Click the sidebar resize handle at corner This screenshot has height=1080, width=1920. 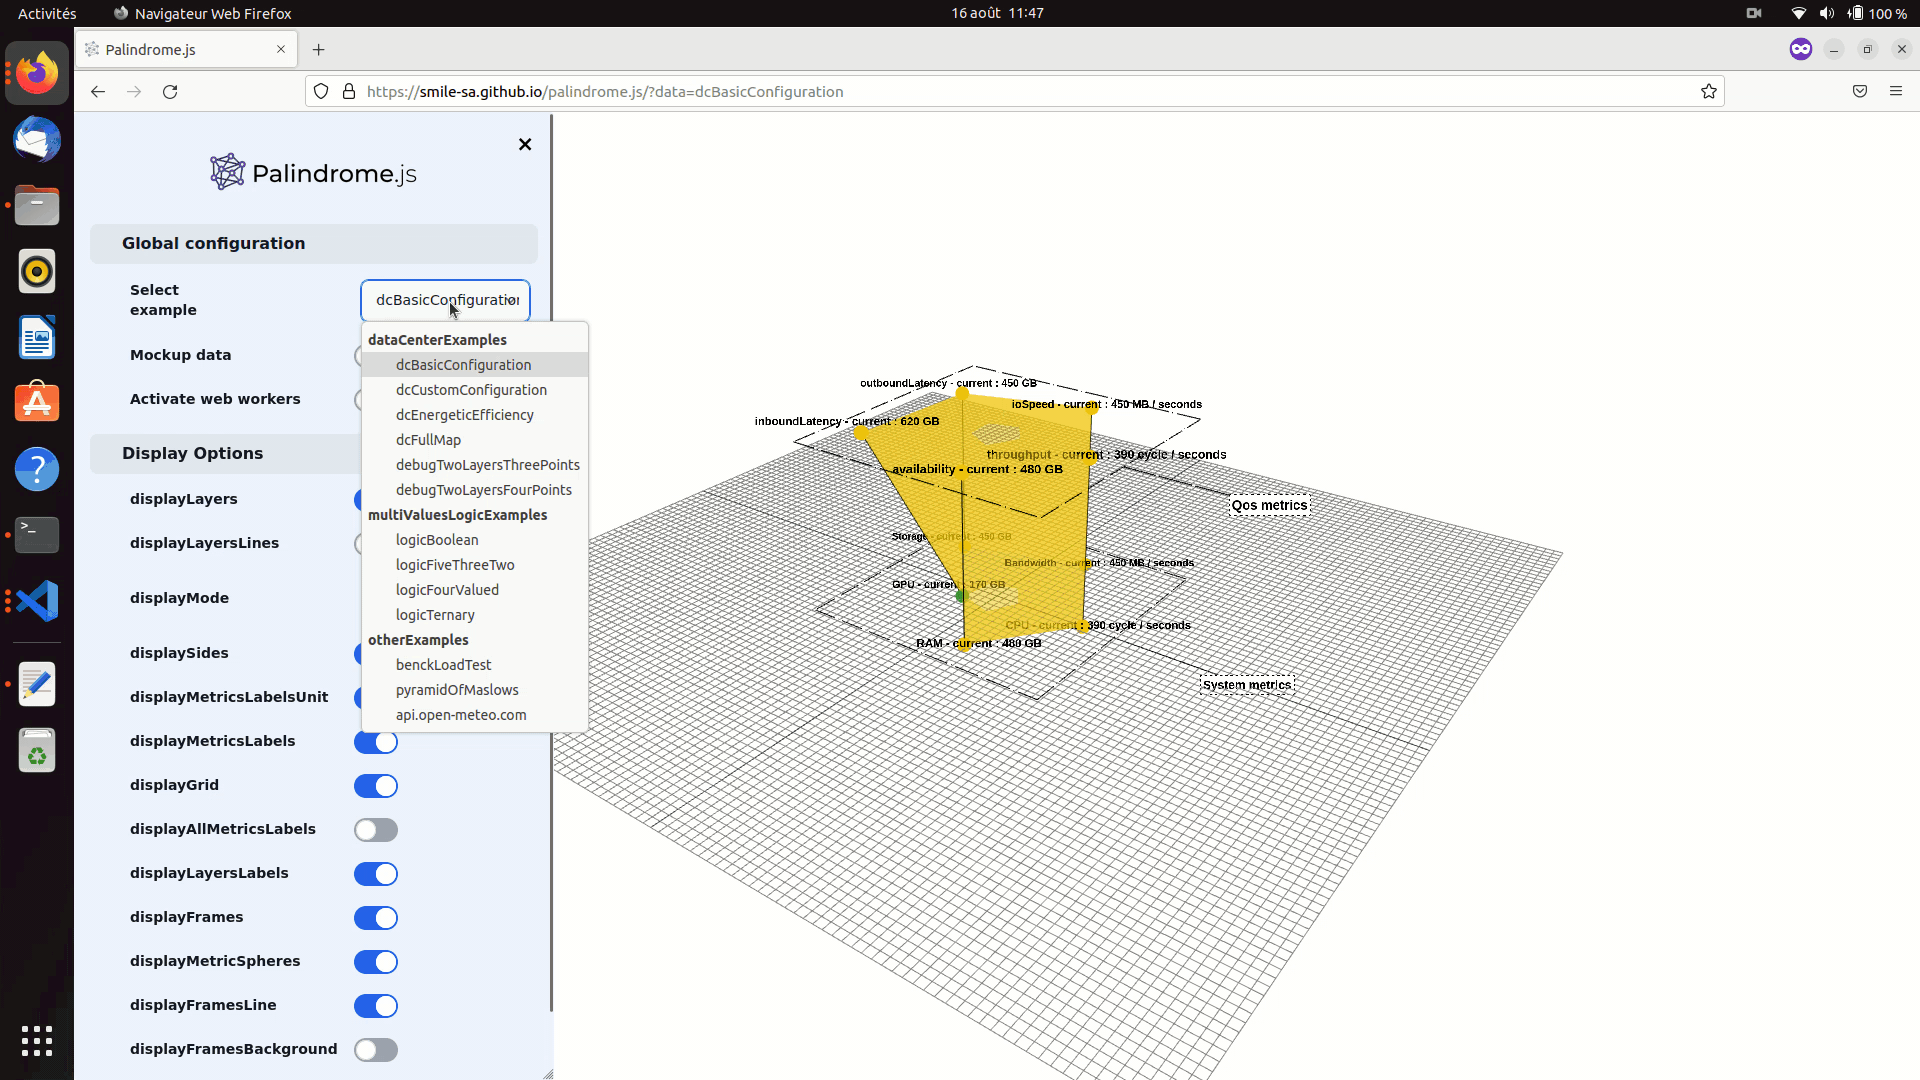548,1074
